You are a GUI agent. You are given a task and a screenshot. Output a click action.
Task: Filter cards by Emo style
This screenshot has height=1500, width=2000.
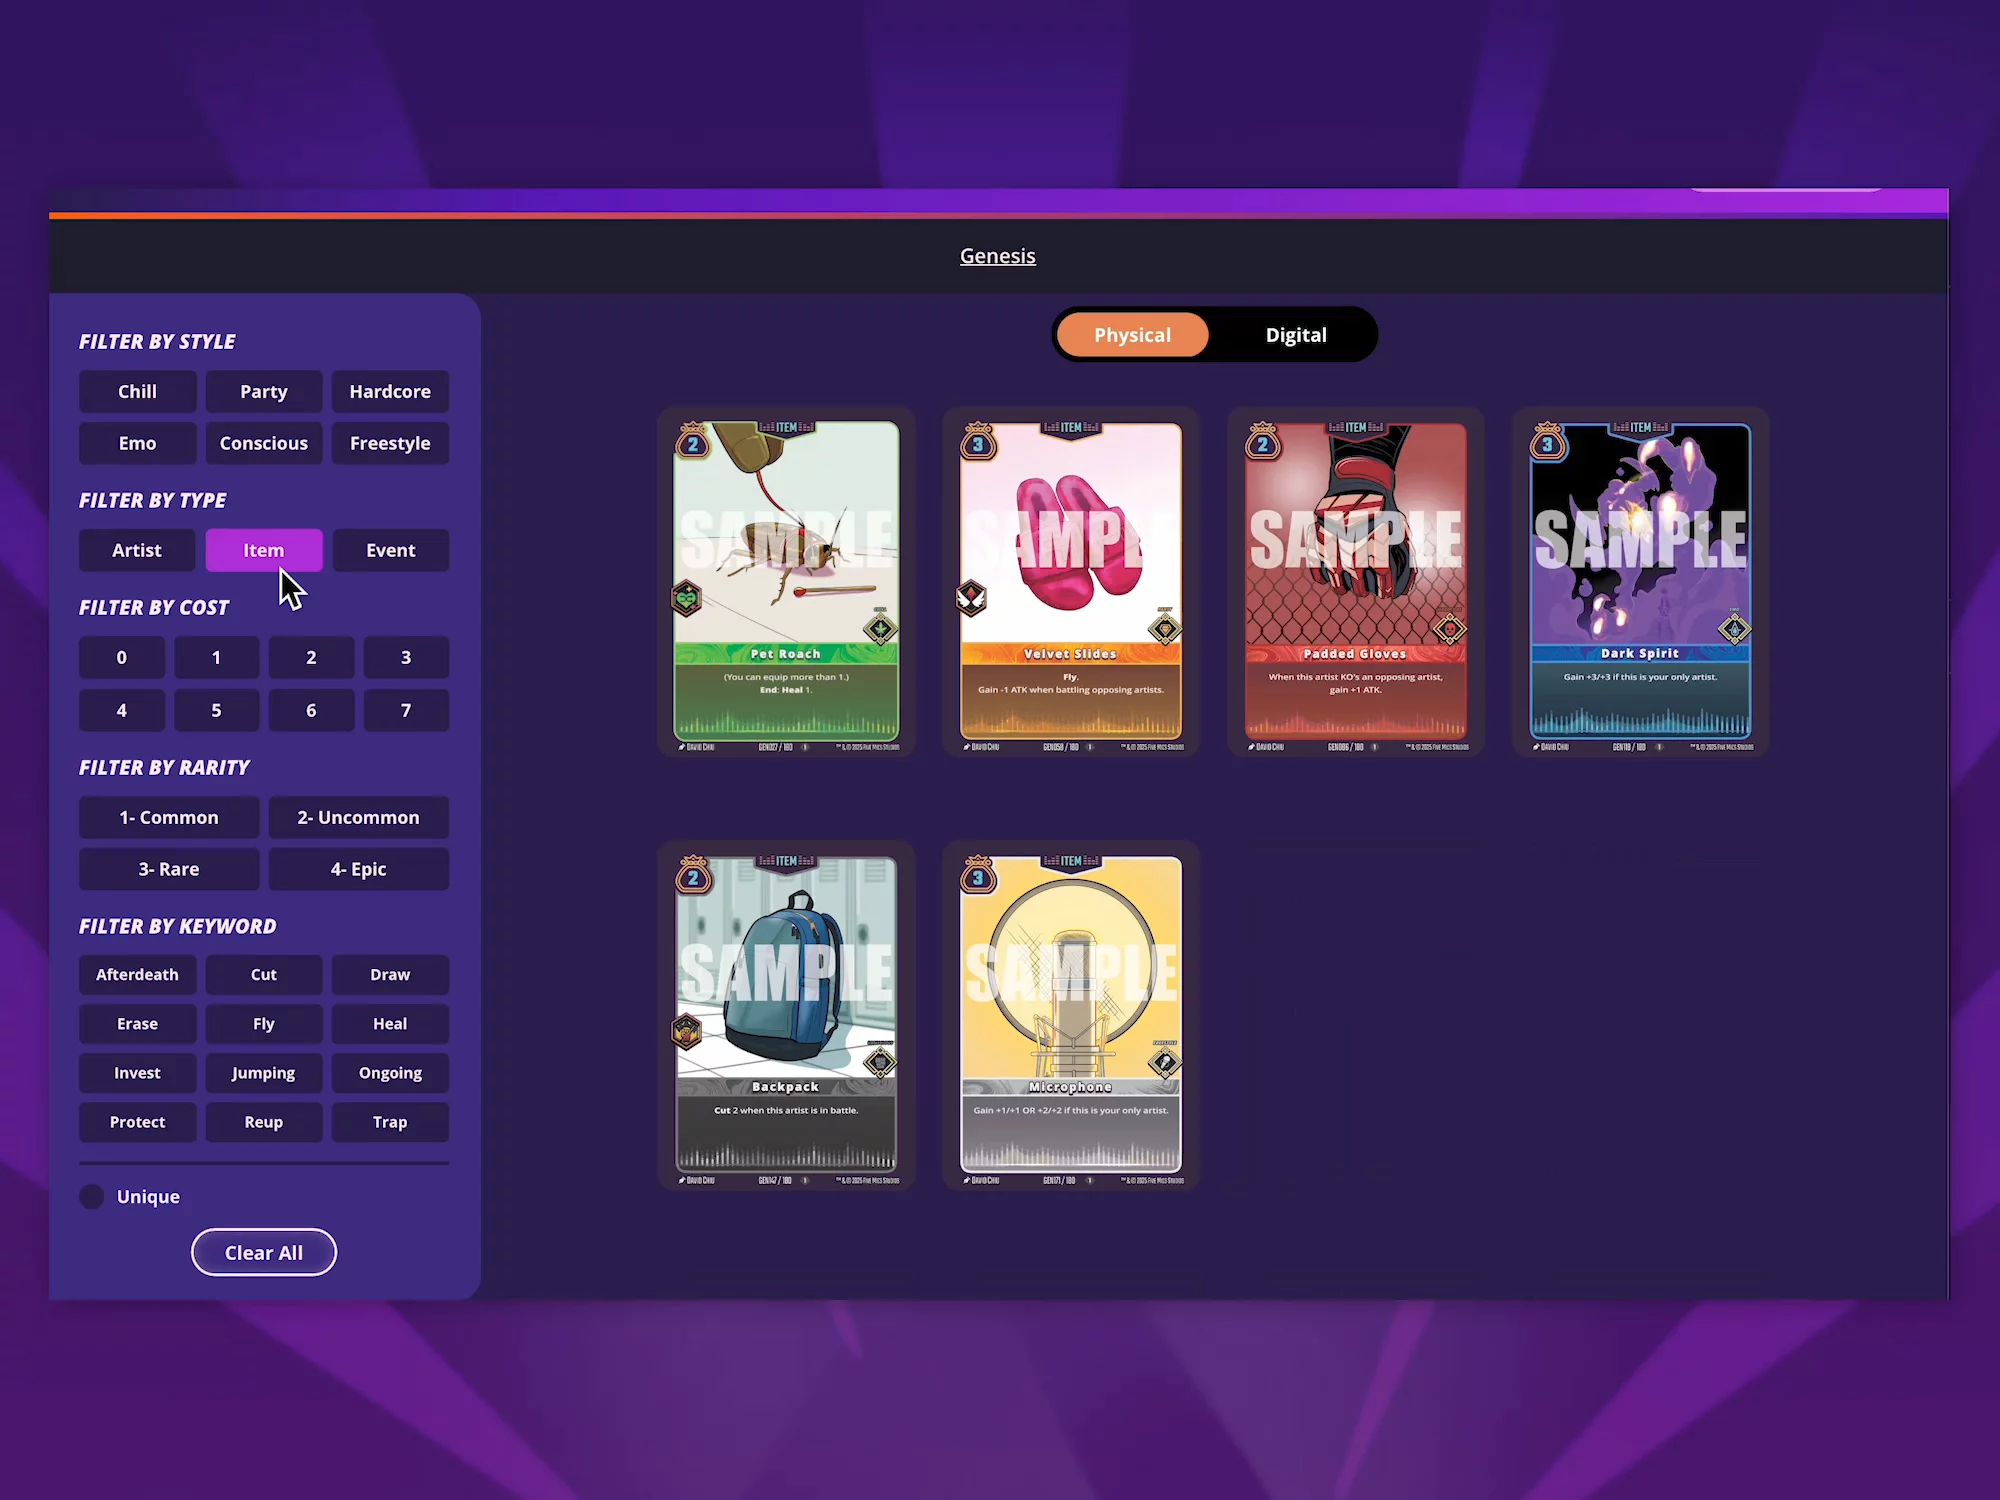[x=137, y=443]
